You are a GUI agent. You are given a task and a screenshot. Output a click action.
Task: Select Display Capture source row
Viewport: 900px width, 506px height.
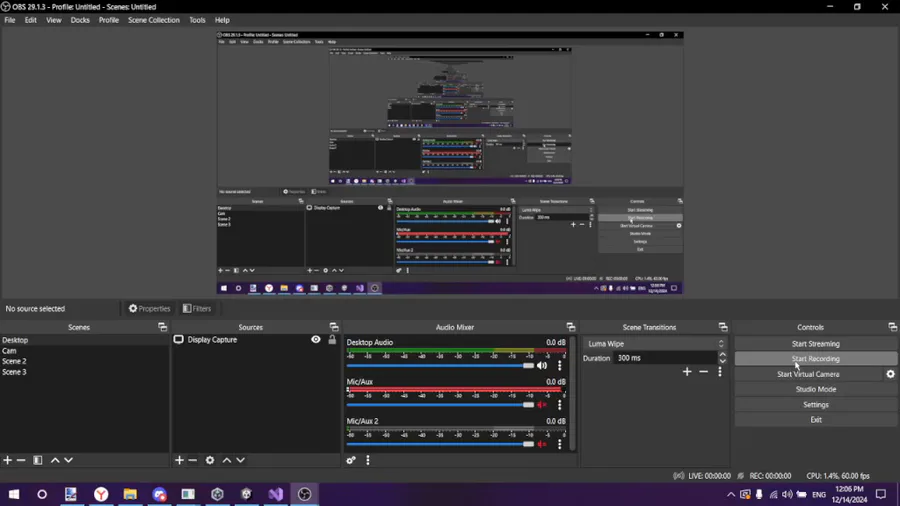tap(255, 340)
